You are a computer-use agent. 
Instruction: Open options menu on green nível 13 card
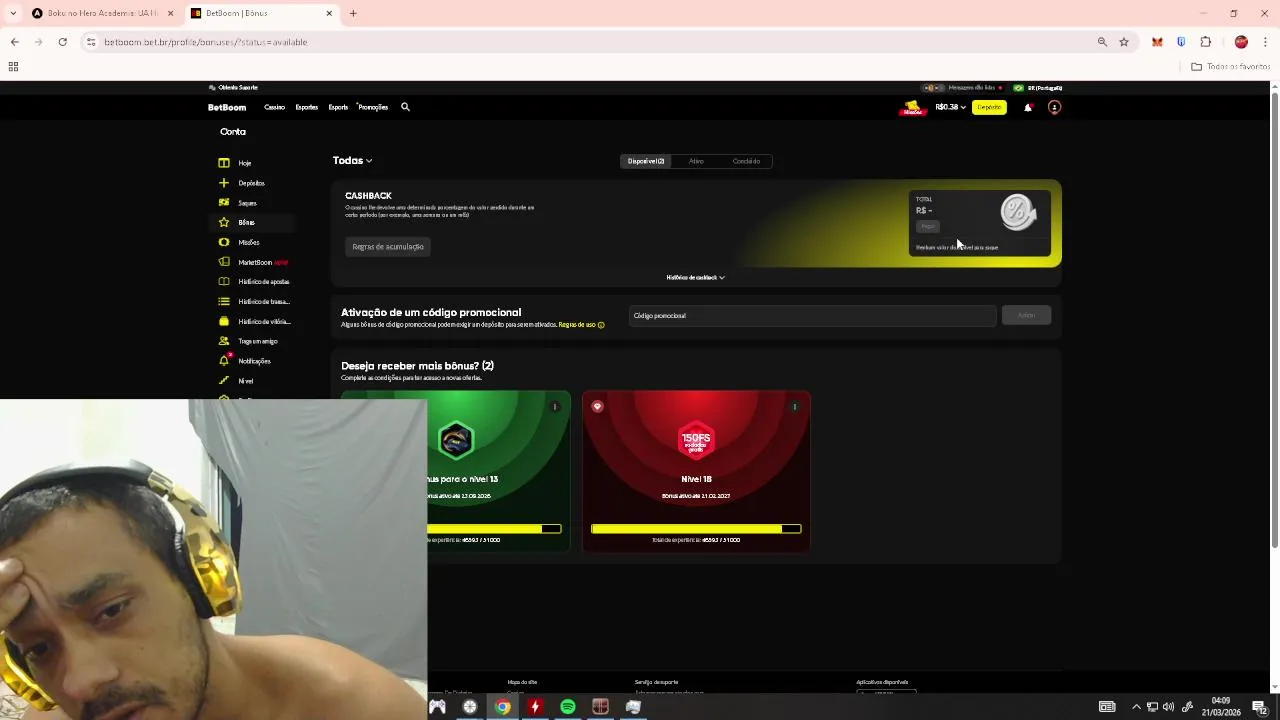(555, 407)
